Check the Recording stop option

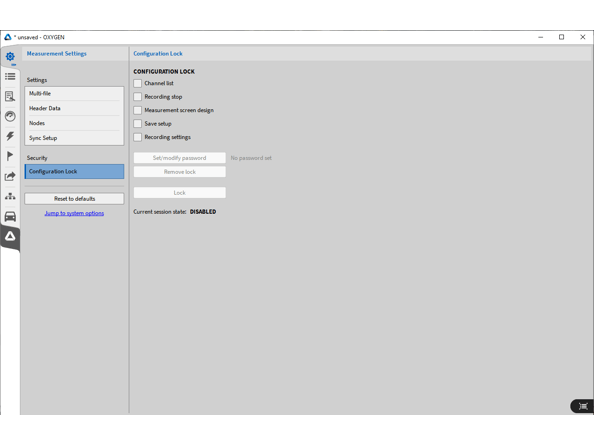(138, 97)
